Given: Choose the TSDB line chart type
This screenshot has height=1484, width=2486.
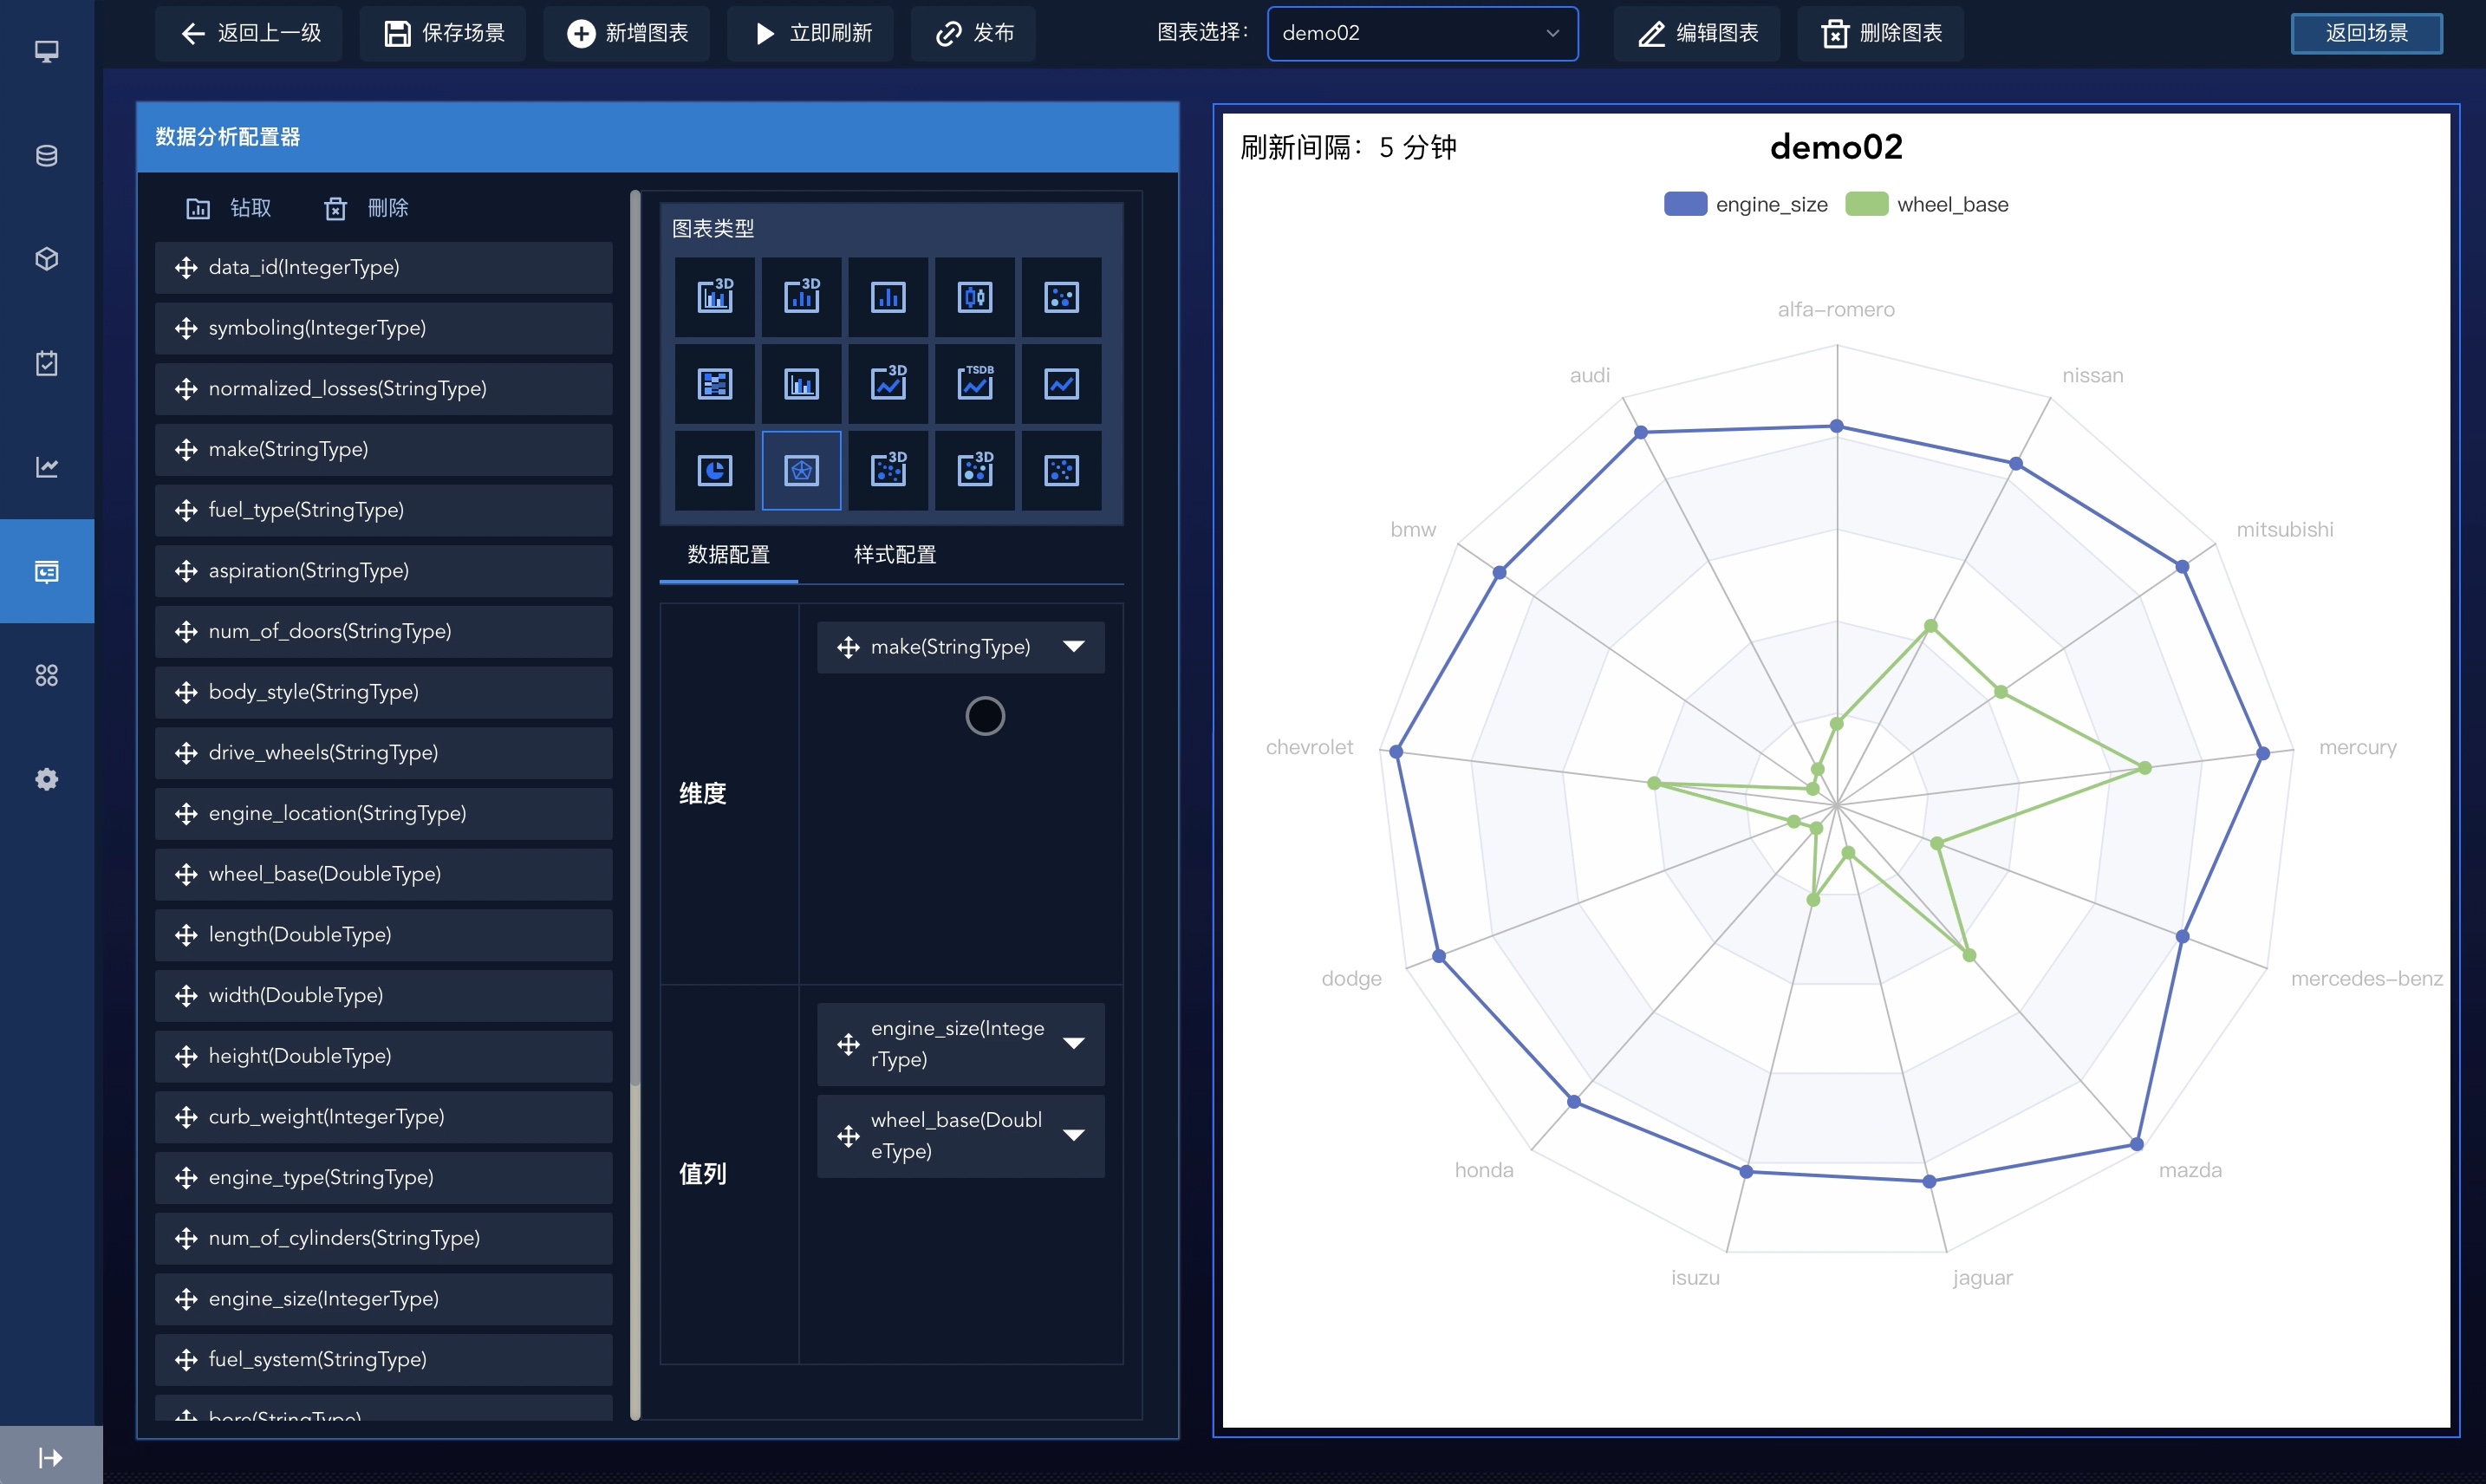Looking at the screenshot, I should pos(975,384).
